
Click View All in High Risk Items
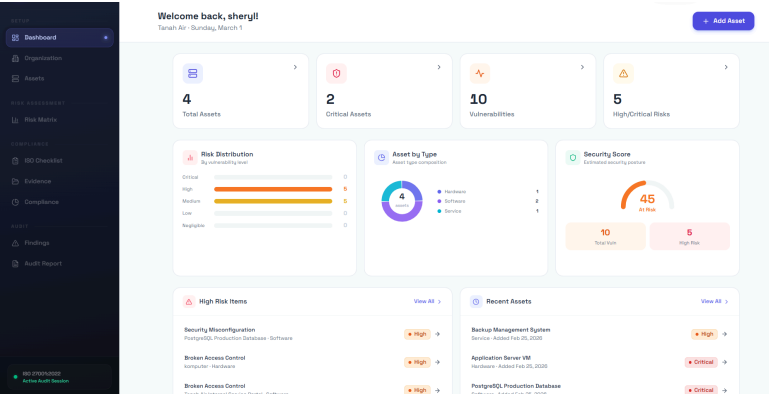point(427,301)
